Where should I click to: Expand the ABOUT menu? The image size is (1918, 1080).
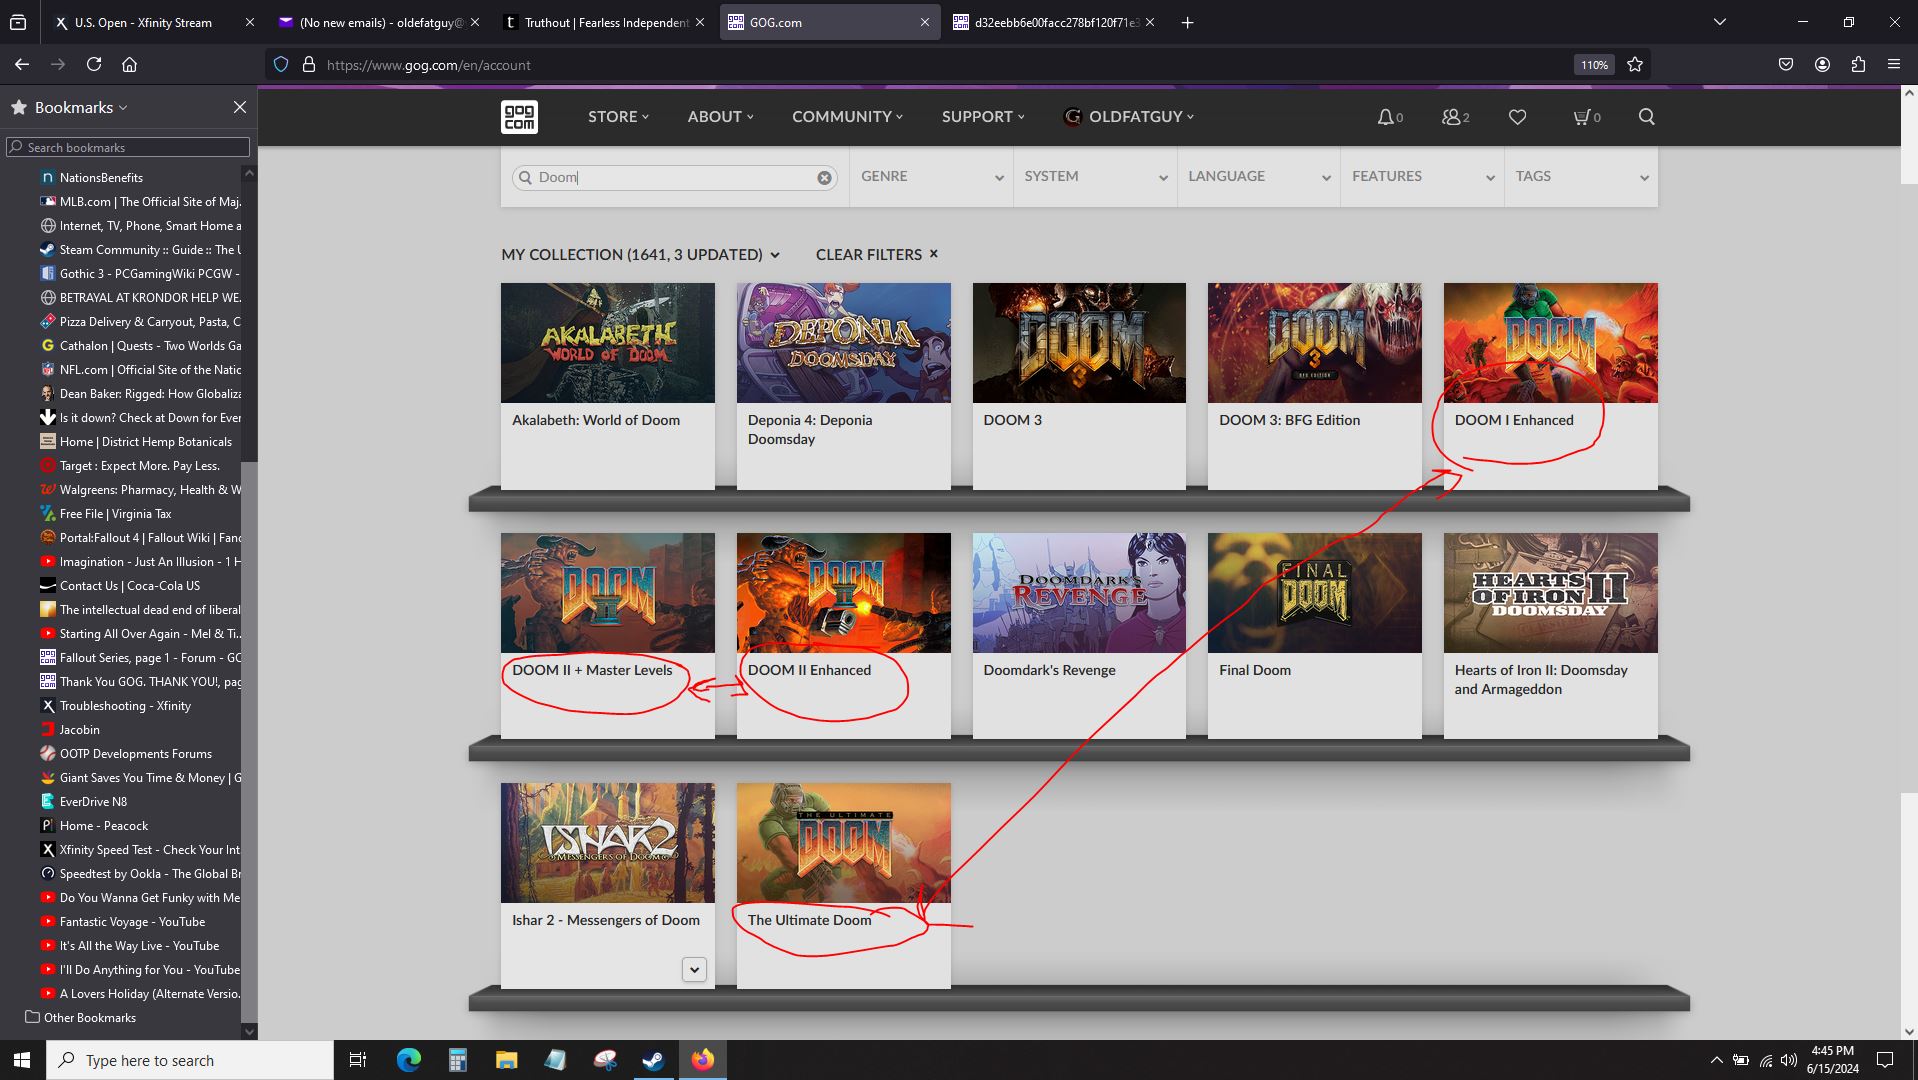click(720, 117)
